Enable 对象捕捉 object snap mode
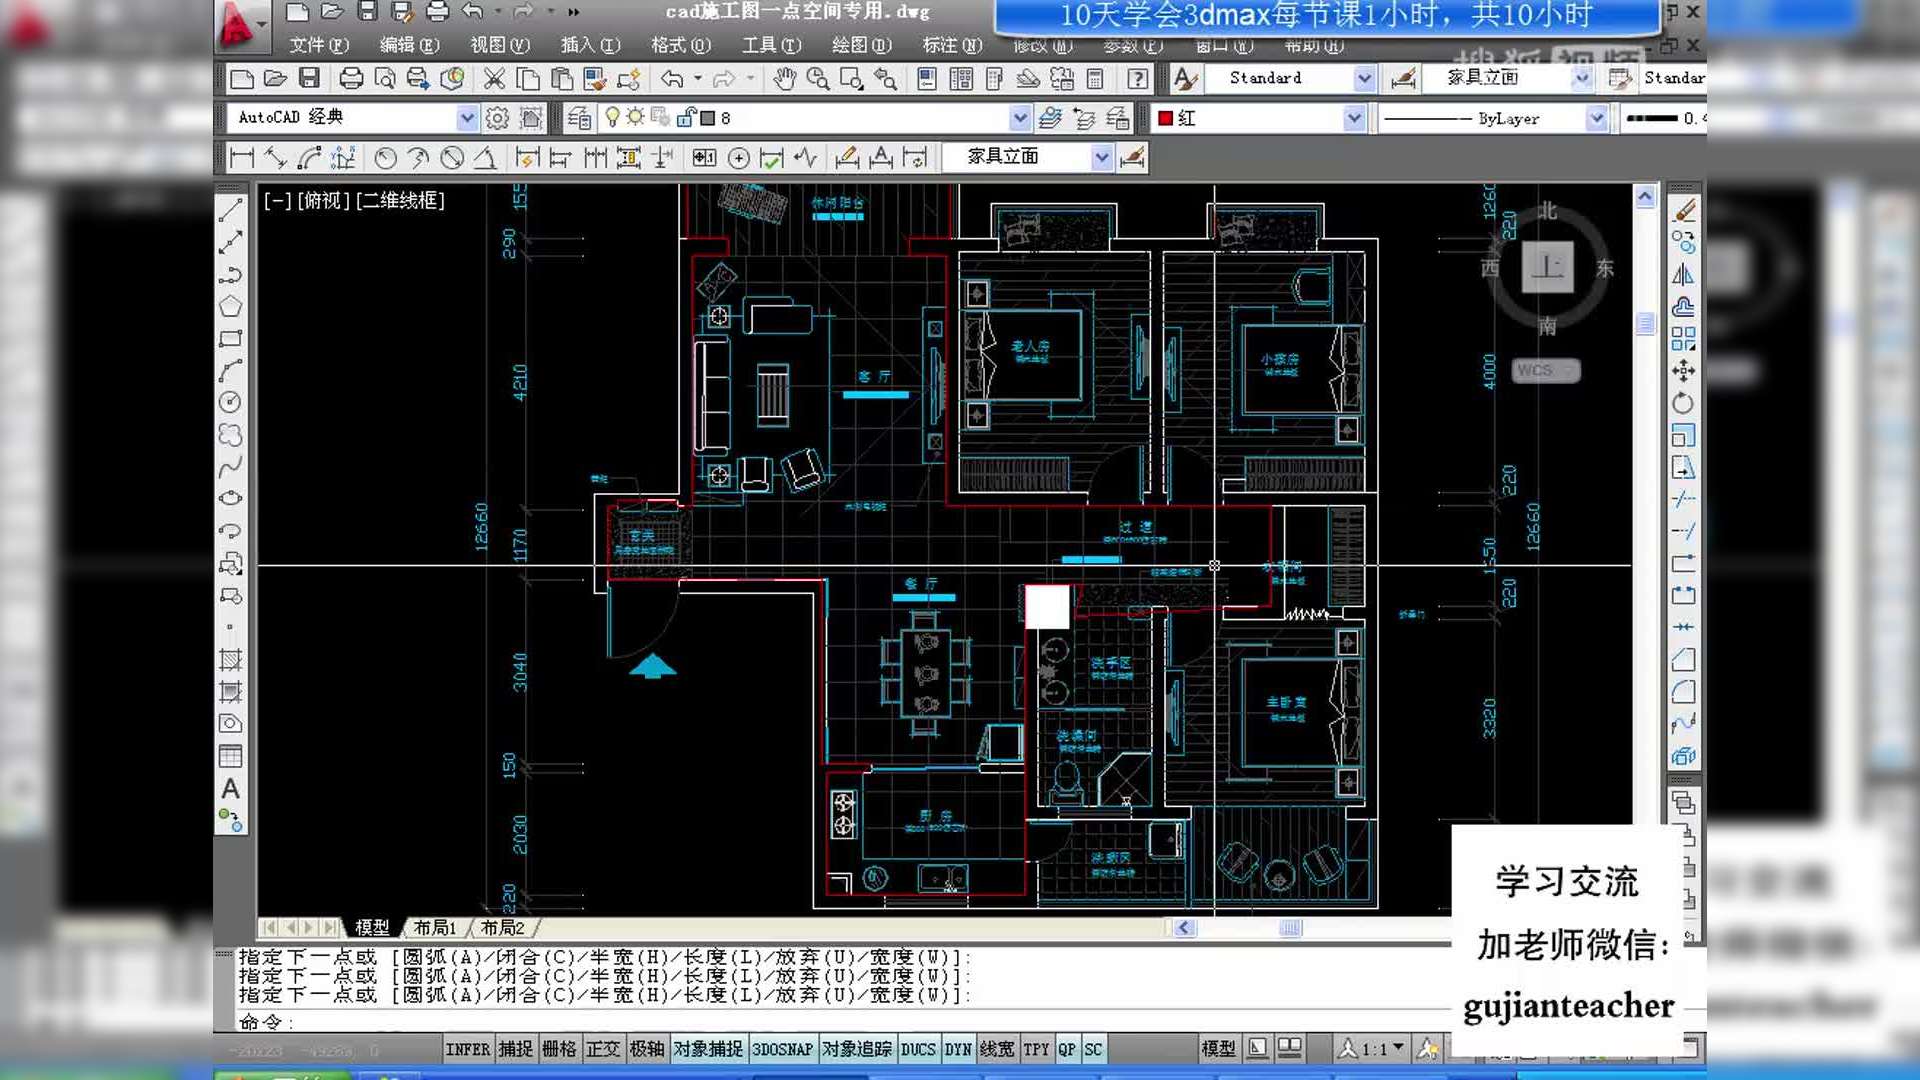1920x1080 pixels. coord(710,1048)
